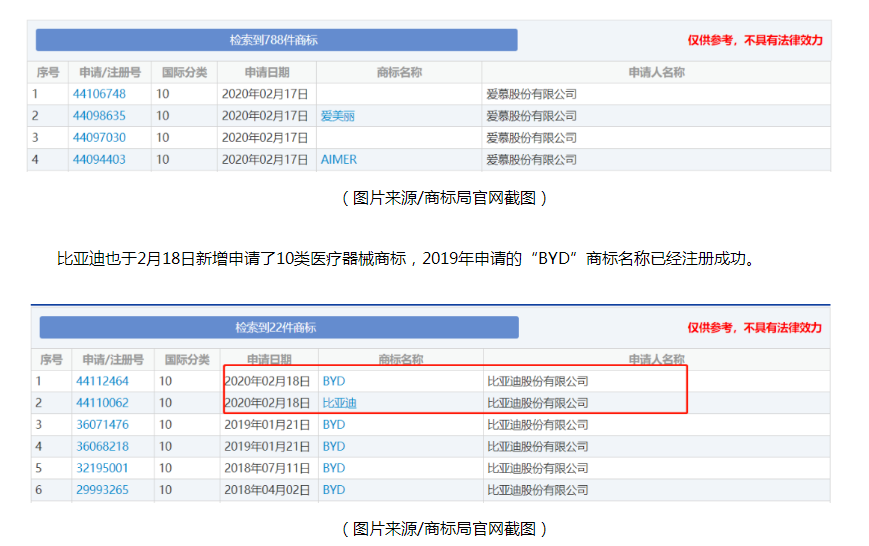This screenshot has width=869, height=546.
Task: Click the 比亚迪 trademark name link
Action: [x=339, y=403]
